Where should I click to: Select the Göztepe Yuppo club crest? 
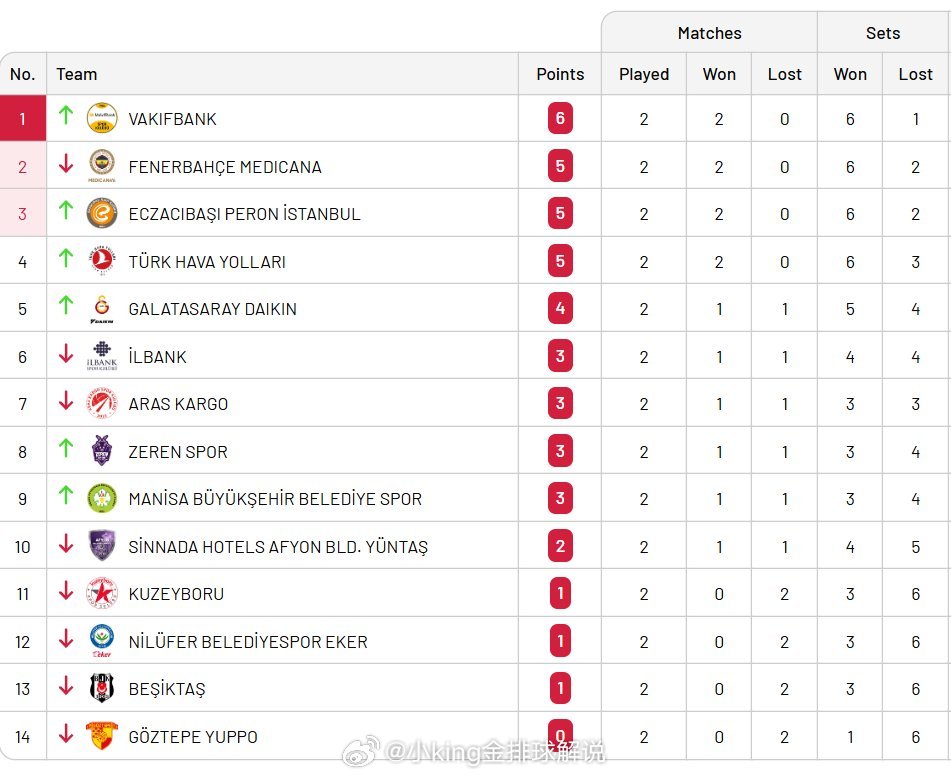[x=102, y=736]
